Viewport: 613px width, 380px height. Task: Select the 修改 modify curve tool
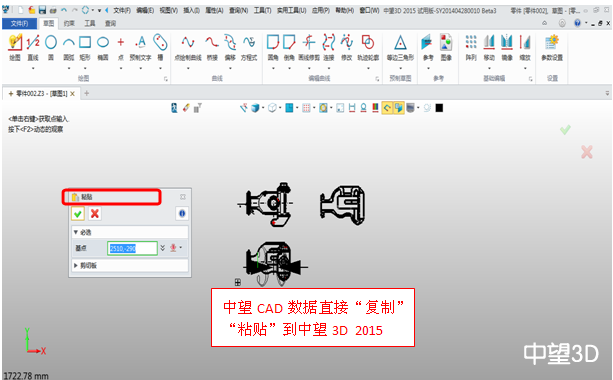tap(347, 47)
